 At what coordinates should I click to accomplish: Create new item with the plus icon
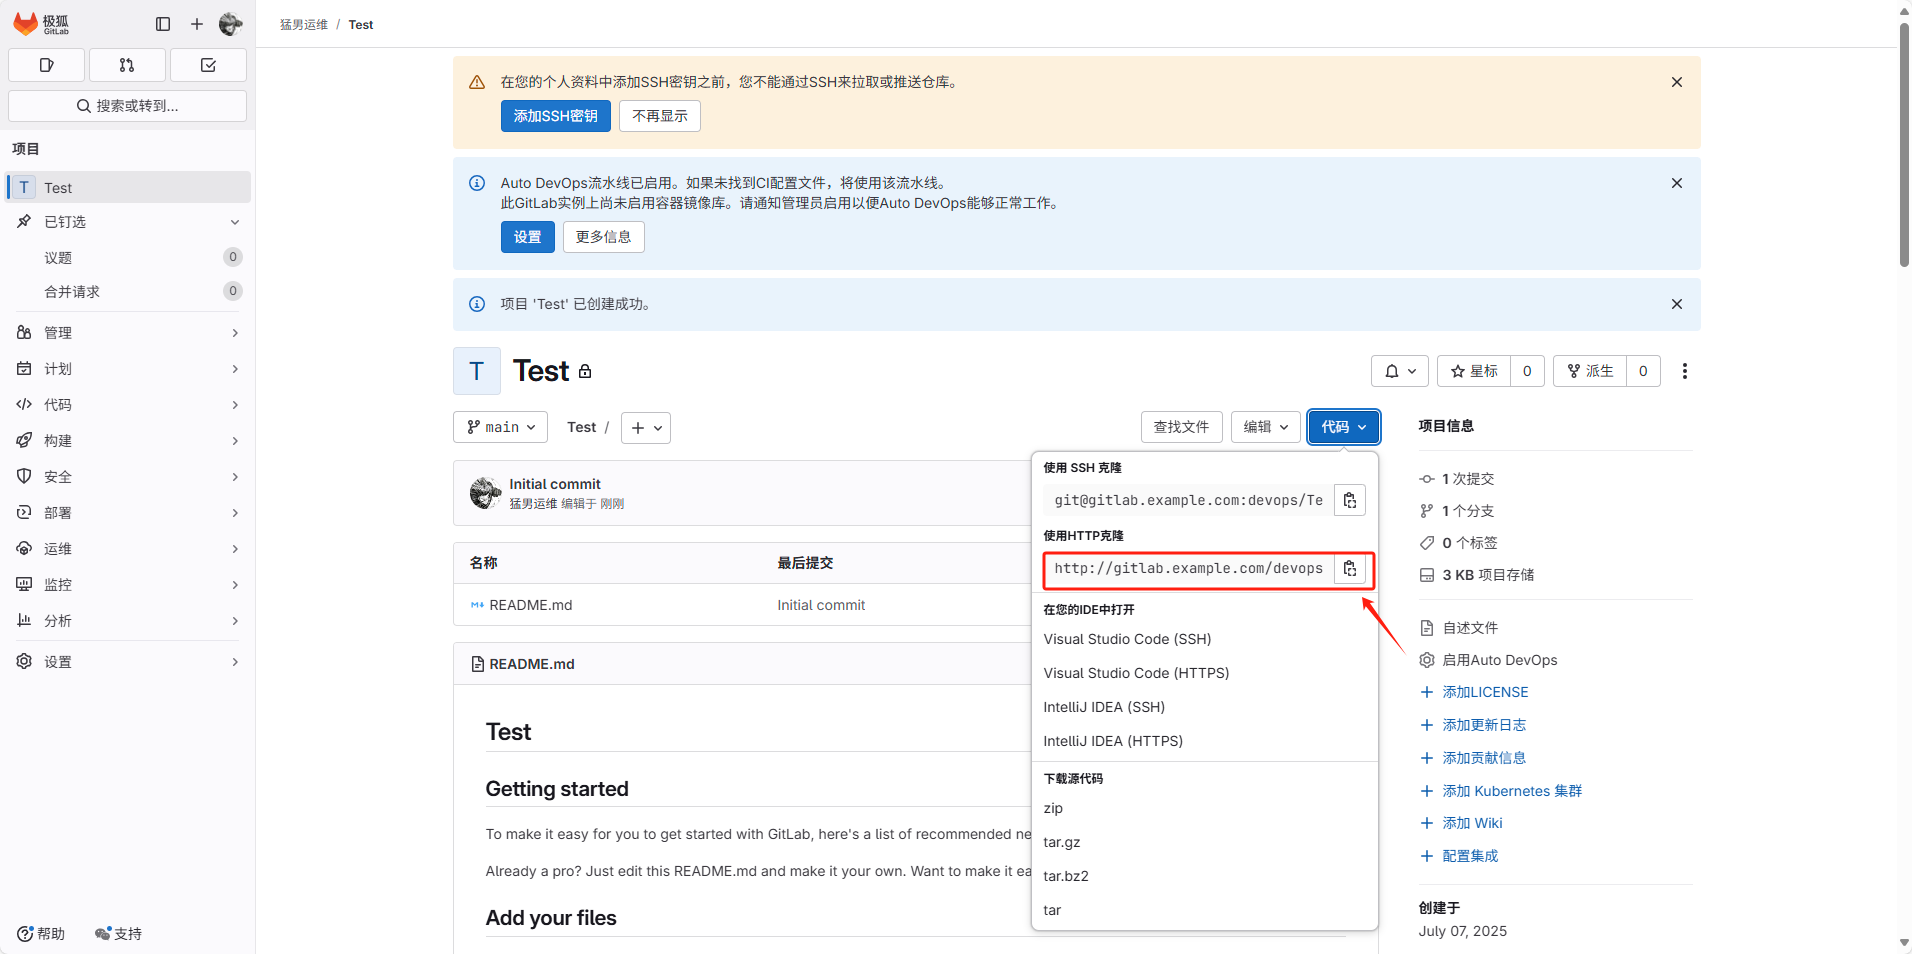point(196,24)
